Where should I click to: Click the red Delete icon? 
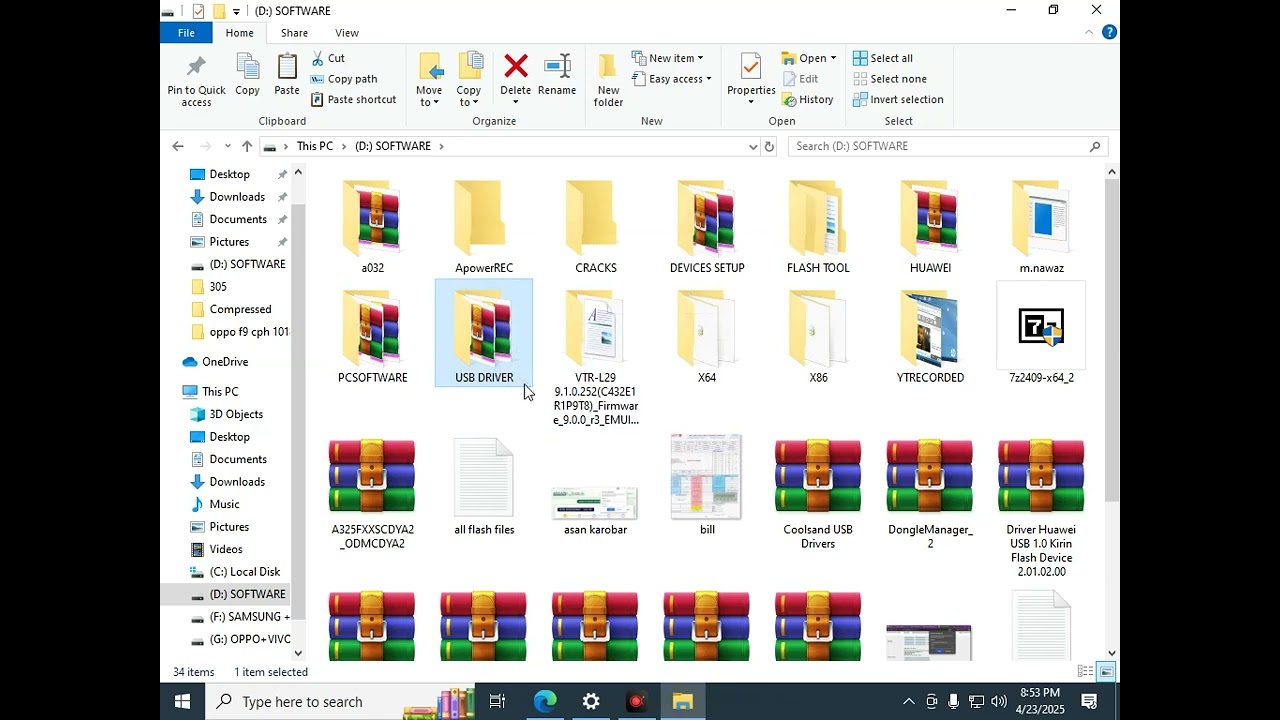[516, 67]
